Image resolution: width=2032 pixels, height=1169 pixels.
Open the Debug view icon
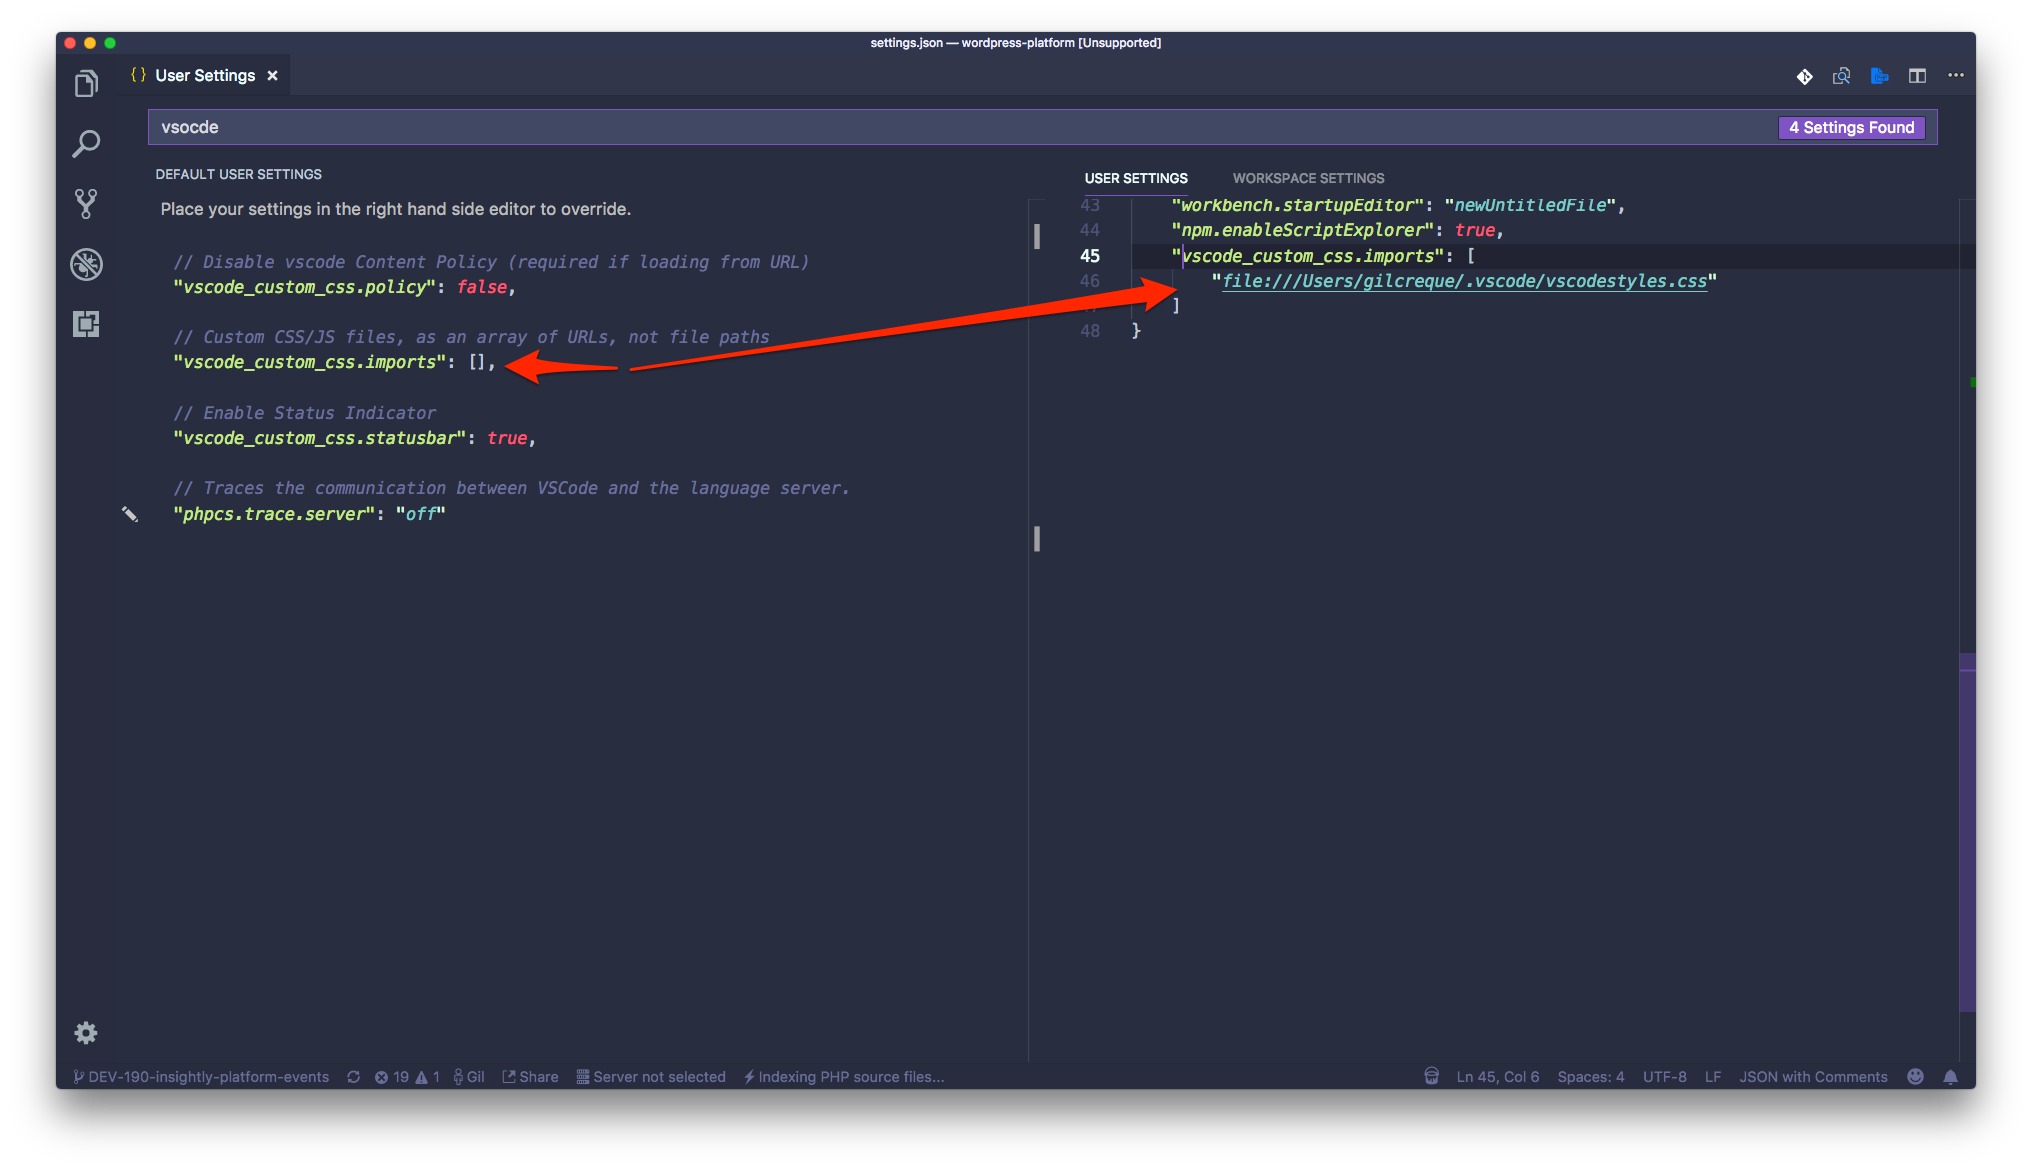point(86,264)
